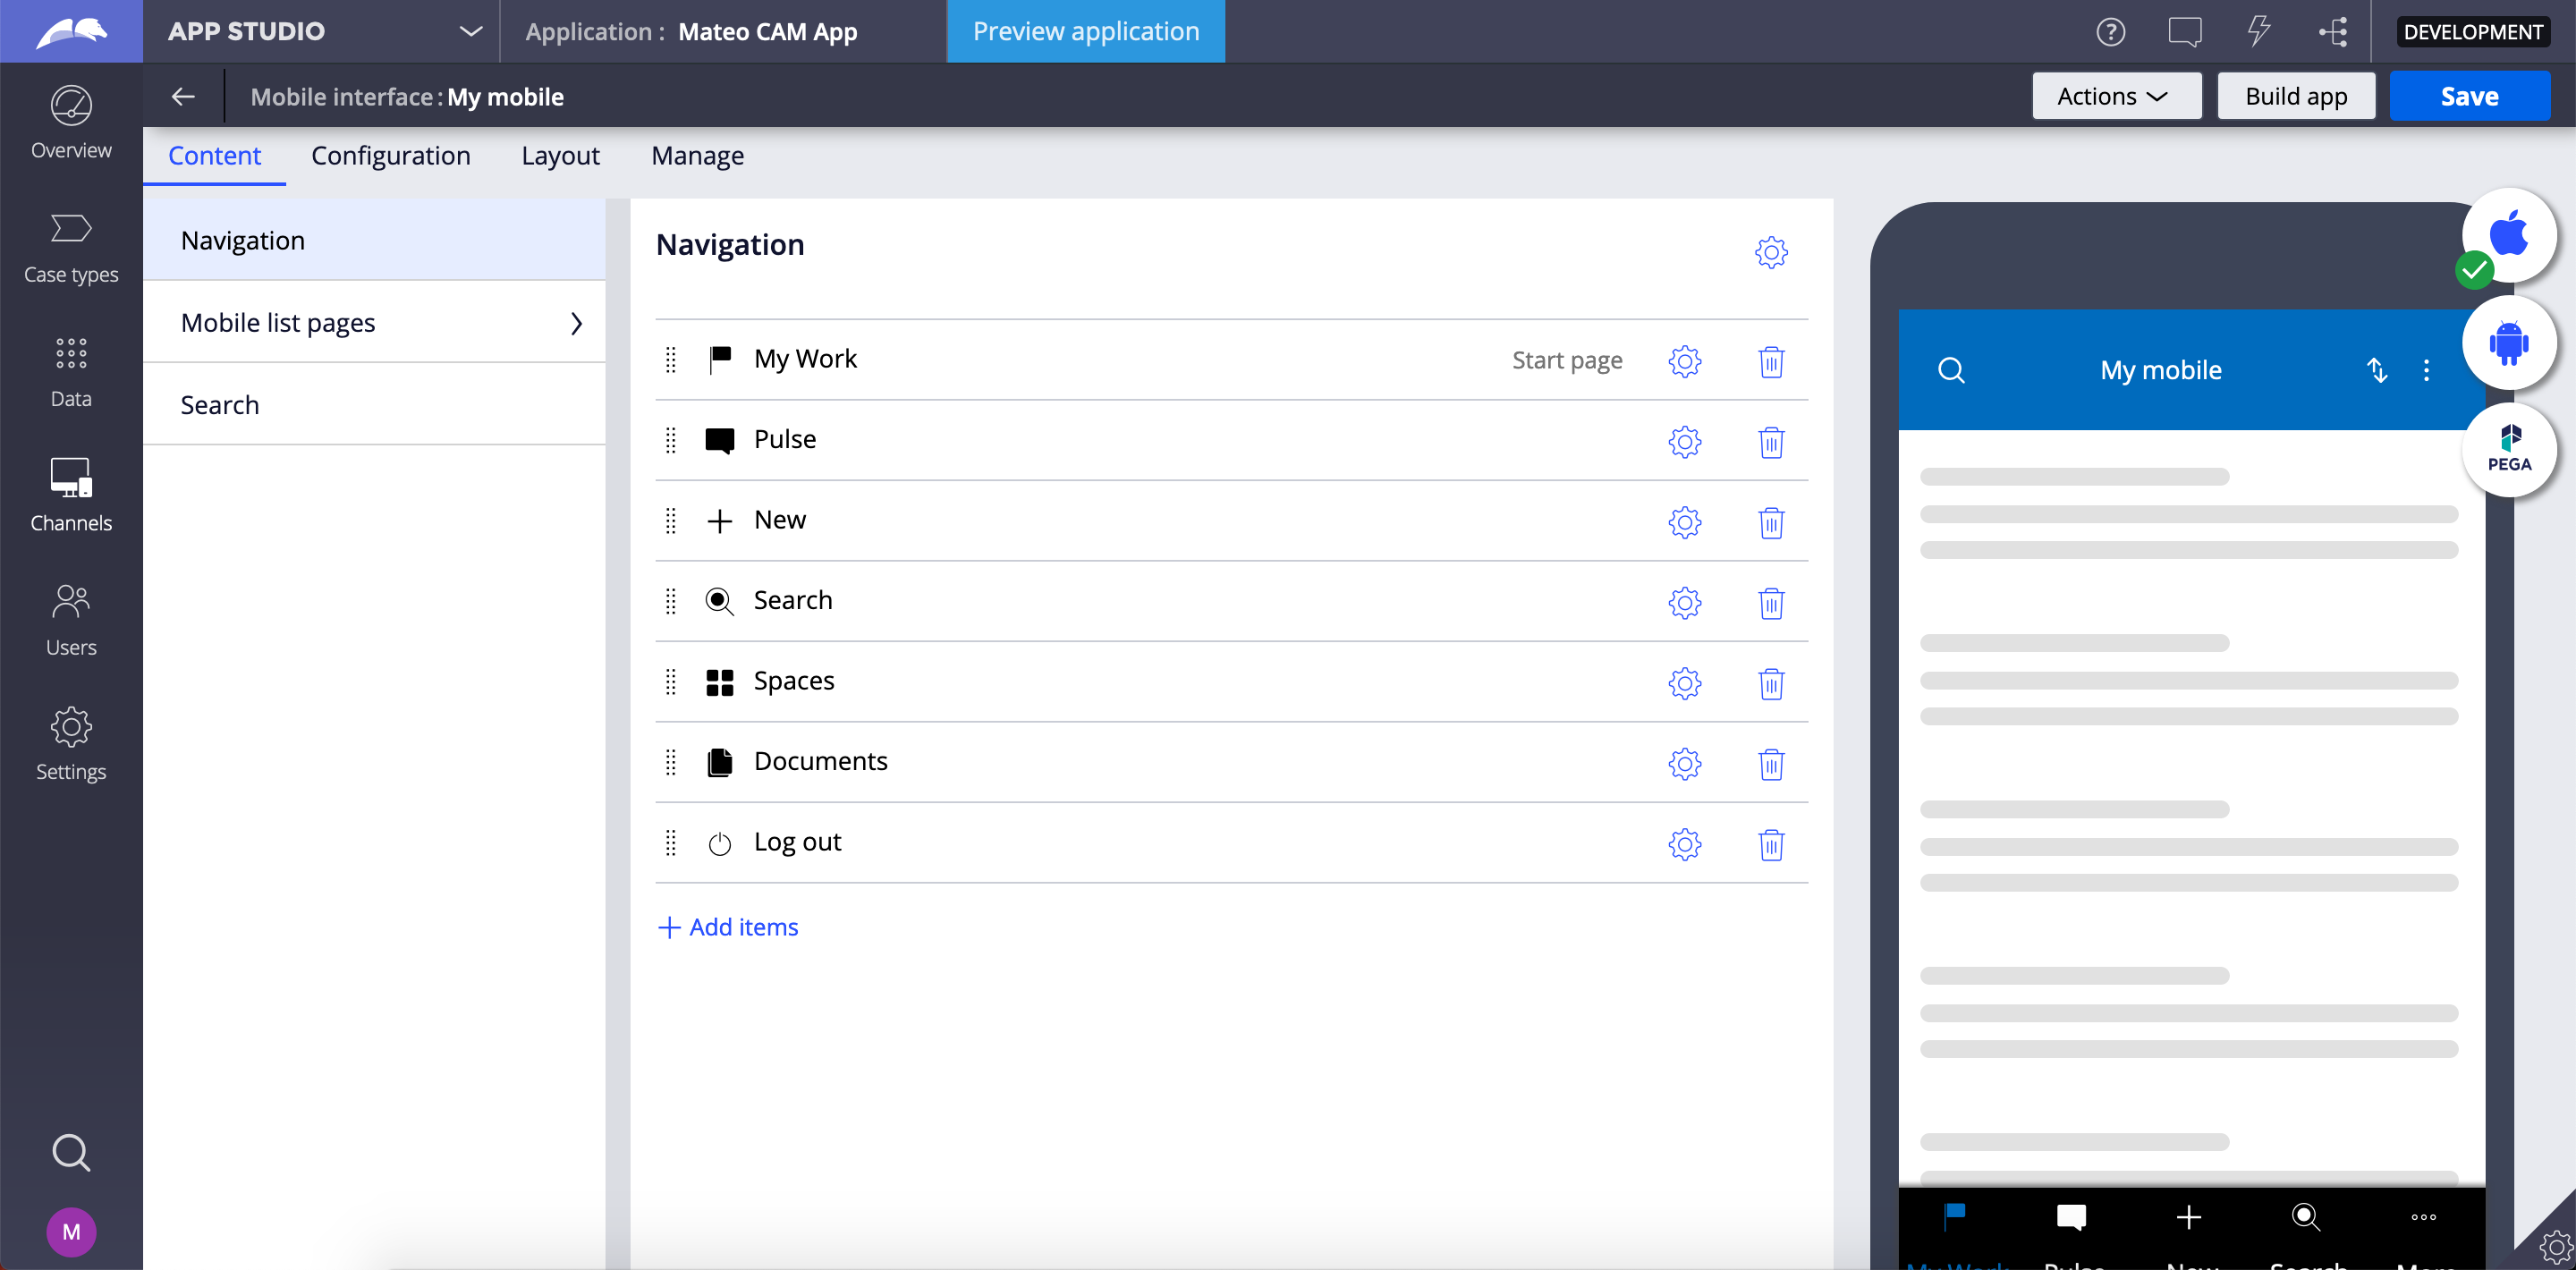The width and height of the screenshot is (2576, 1270).
Task: Open configuration gear for the Pulse item
Action: 1684,442
